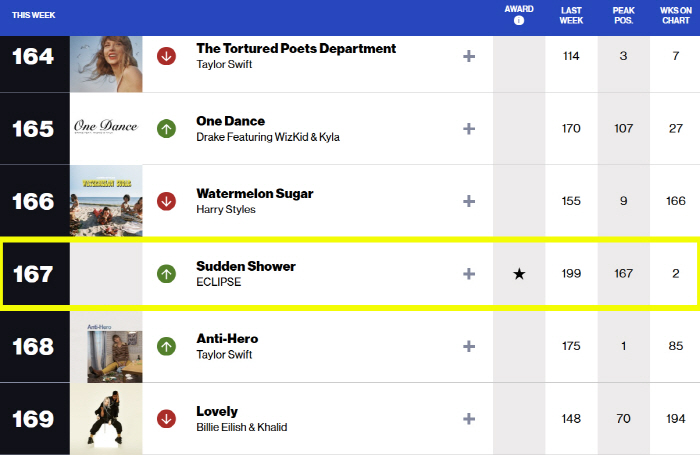700x455 pixels.
Task: Click artist Drake Featuring WizKid & Kyla
Action: point(268,137)
